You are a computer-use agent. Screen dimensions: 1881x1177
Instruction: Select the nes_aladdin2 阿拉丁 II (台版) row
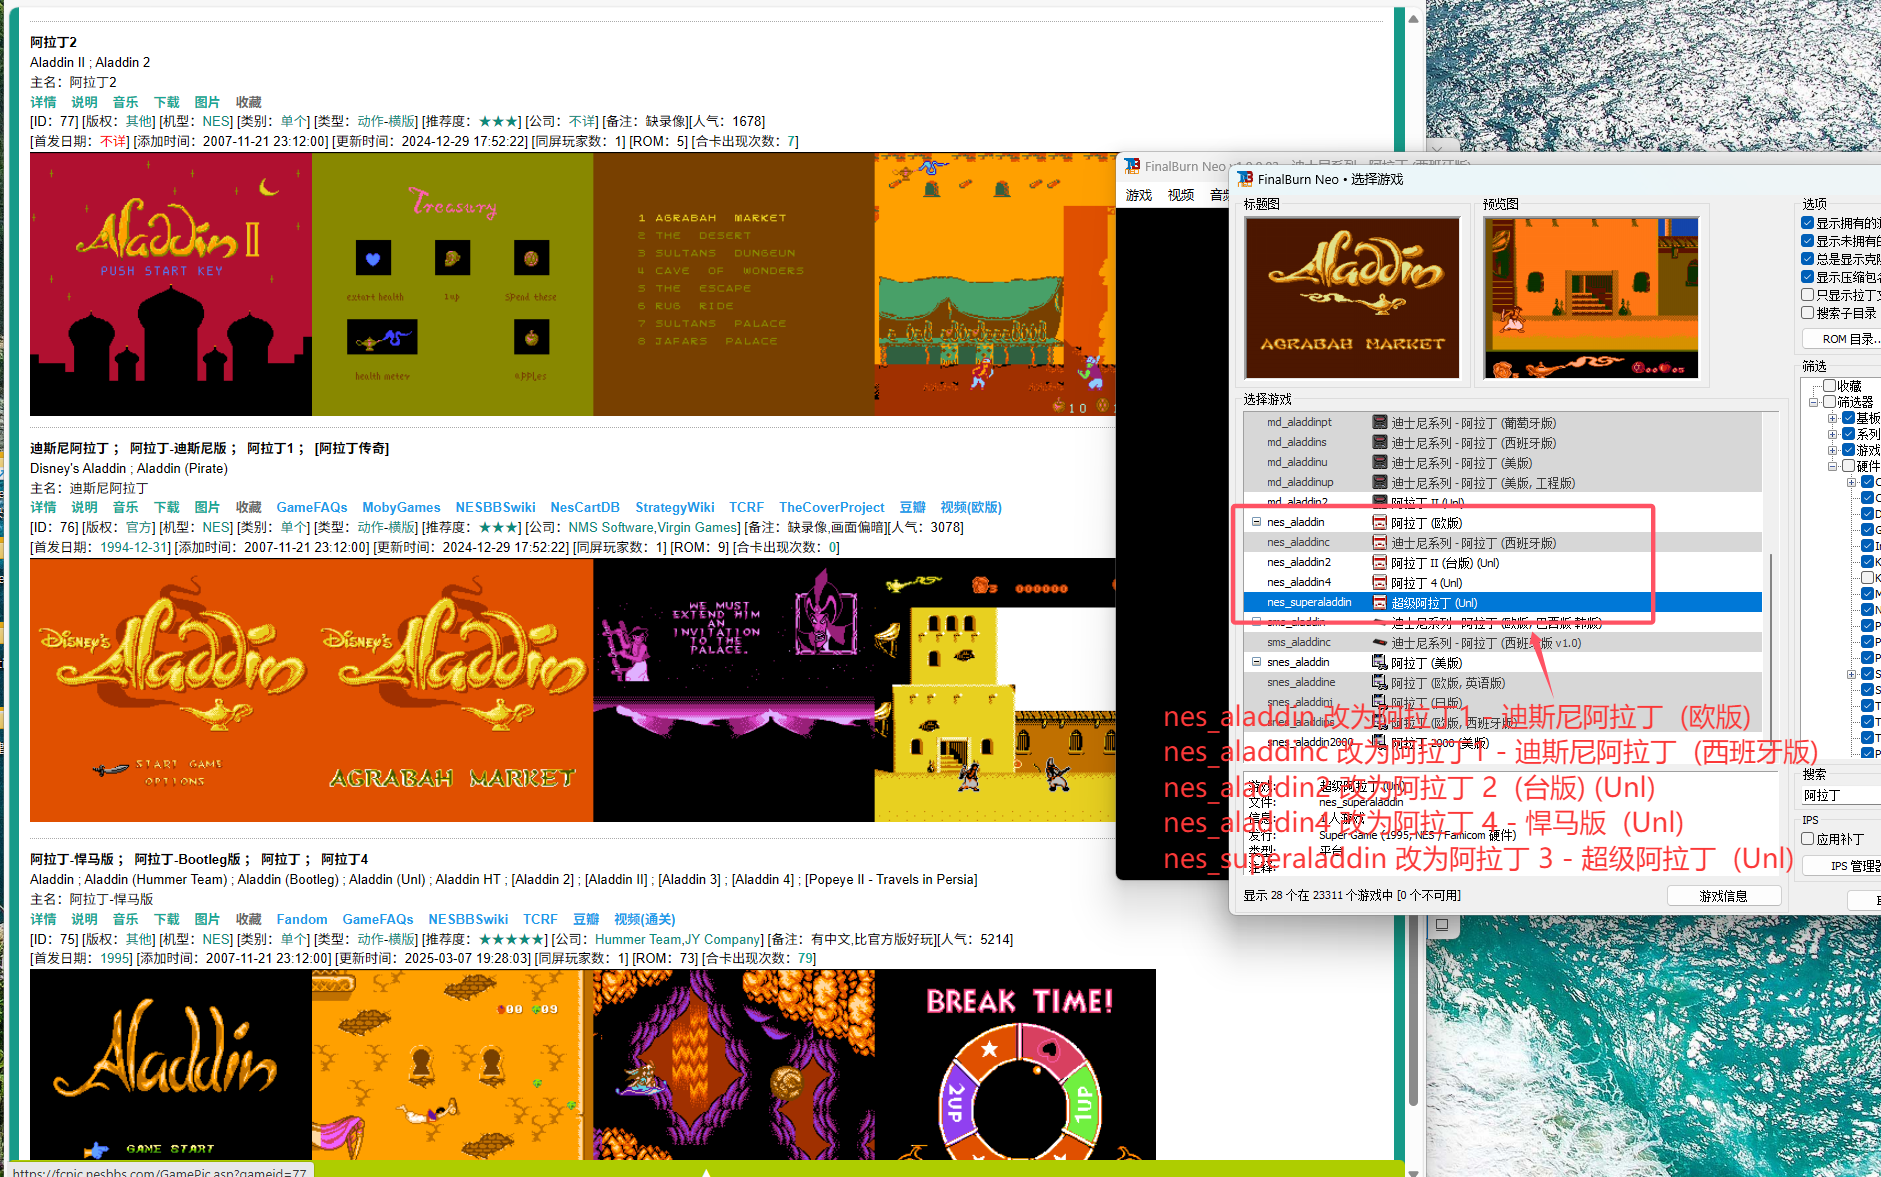1503,563
